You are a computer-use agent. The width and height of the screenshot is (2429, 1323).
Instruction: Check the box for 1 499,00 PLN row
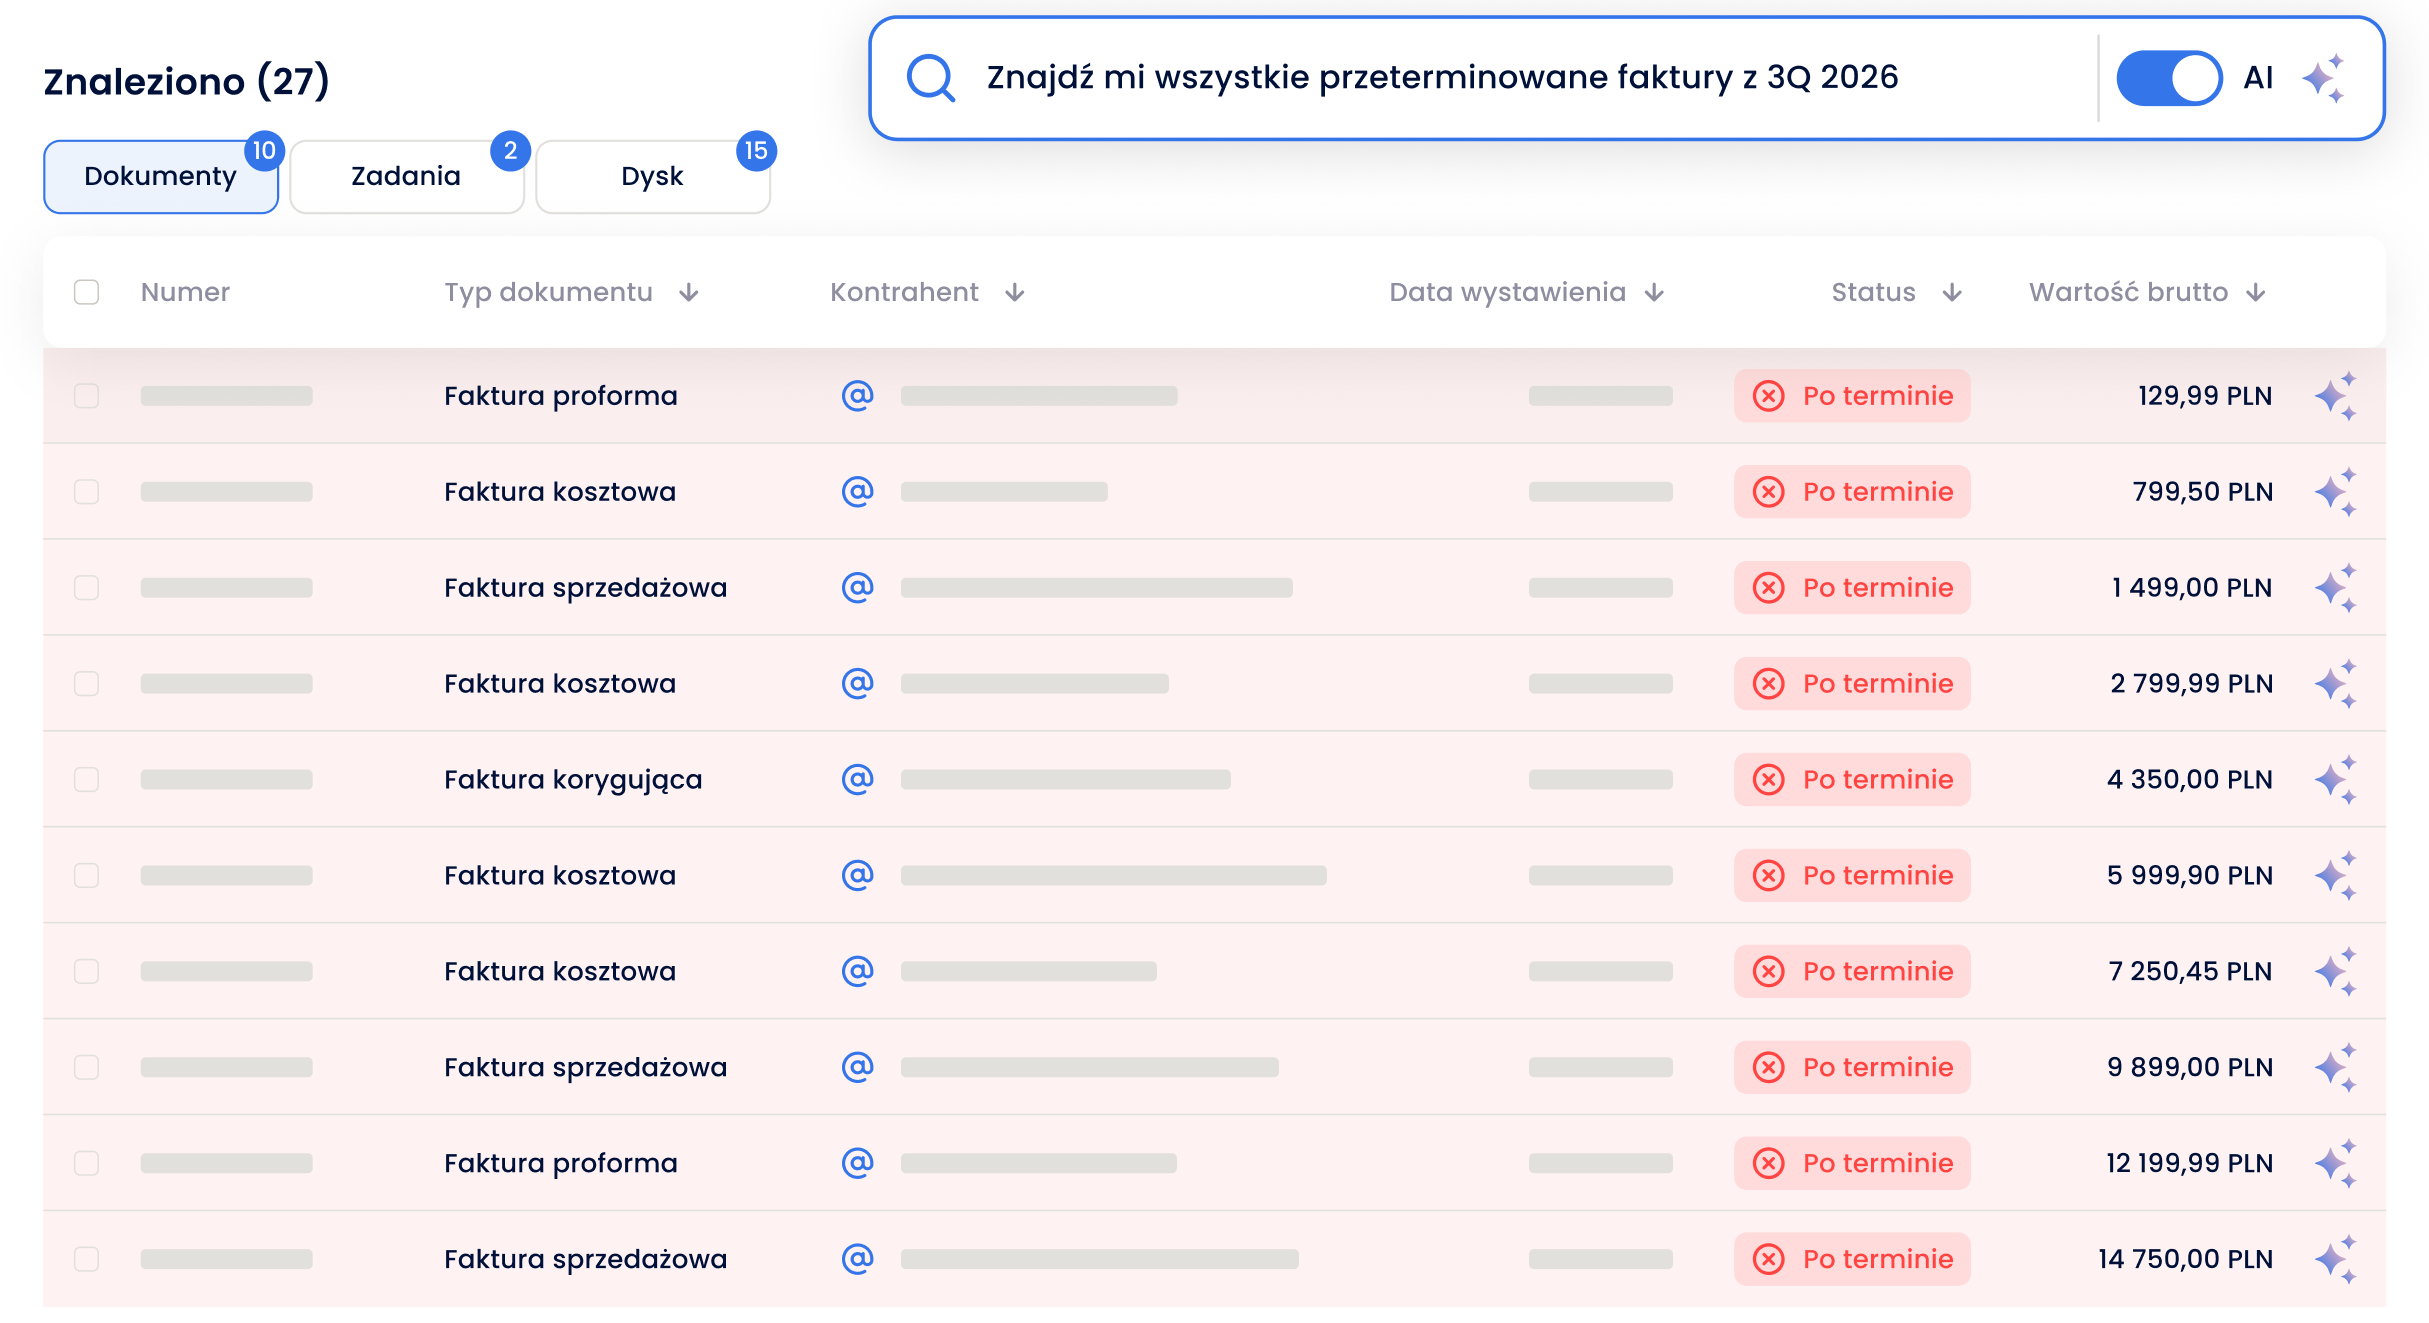click(87, 587)
